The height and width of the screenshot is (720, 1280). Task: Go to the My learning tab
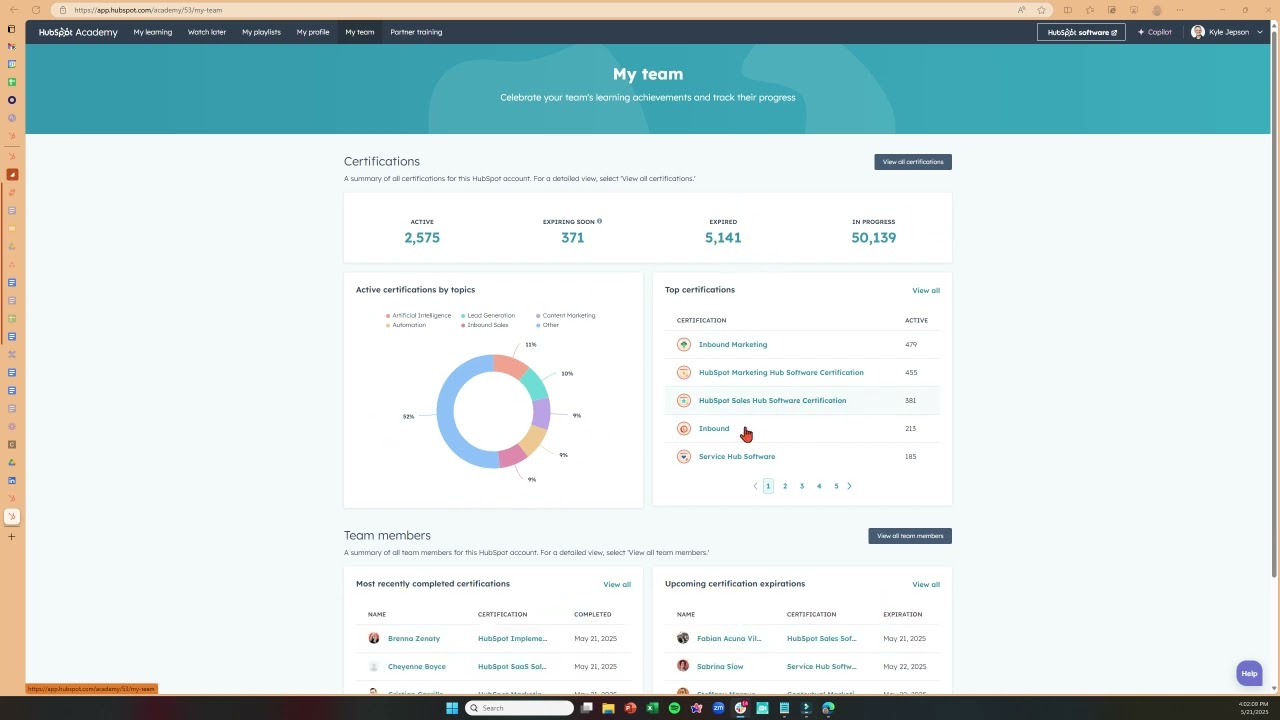(x=153, y=32)
